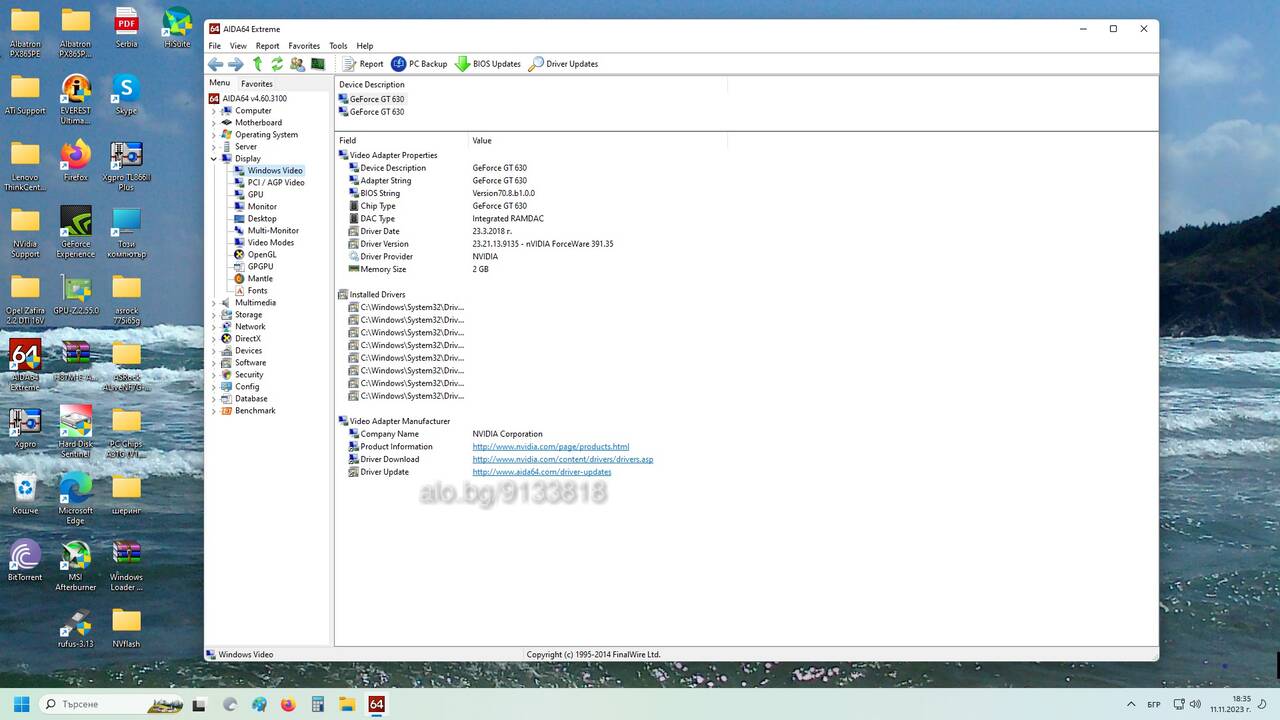Refresh the page with green arrows icon
The image size is (1280, 720).
tap(277, 64)
